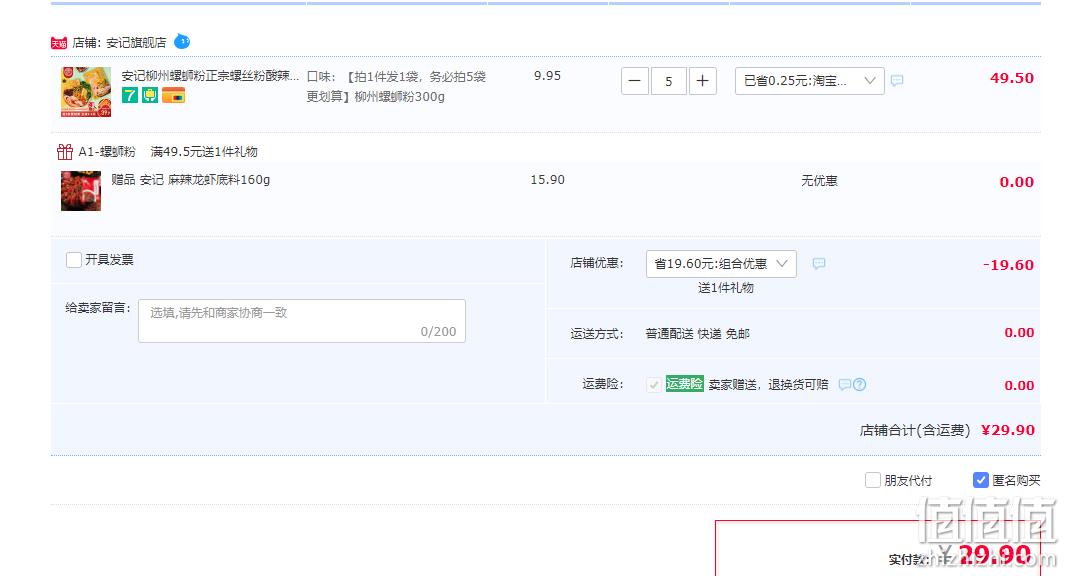Toggle the 运费险 checkbox
Image resolution: width=1066 pixels, height=576 pixels.
[653, 385]
